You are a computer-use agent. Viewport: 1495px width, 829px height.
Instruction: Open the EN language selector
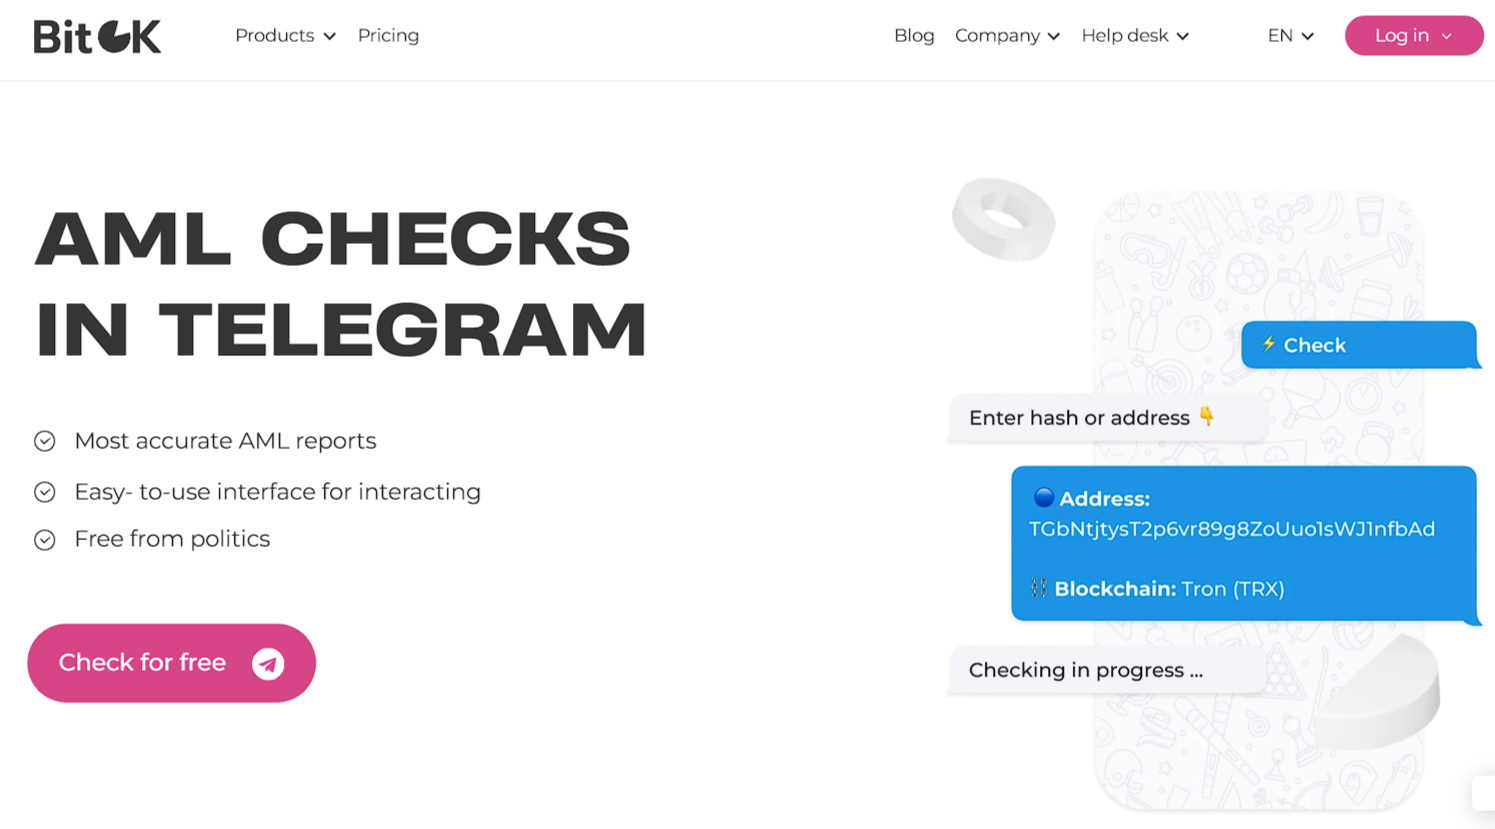pyautogui.click(x=1290, y=35)
